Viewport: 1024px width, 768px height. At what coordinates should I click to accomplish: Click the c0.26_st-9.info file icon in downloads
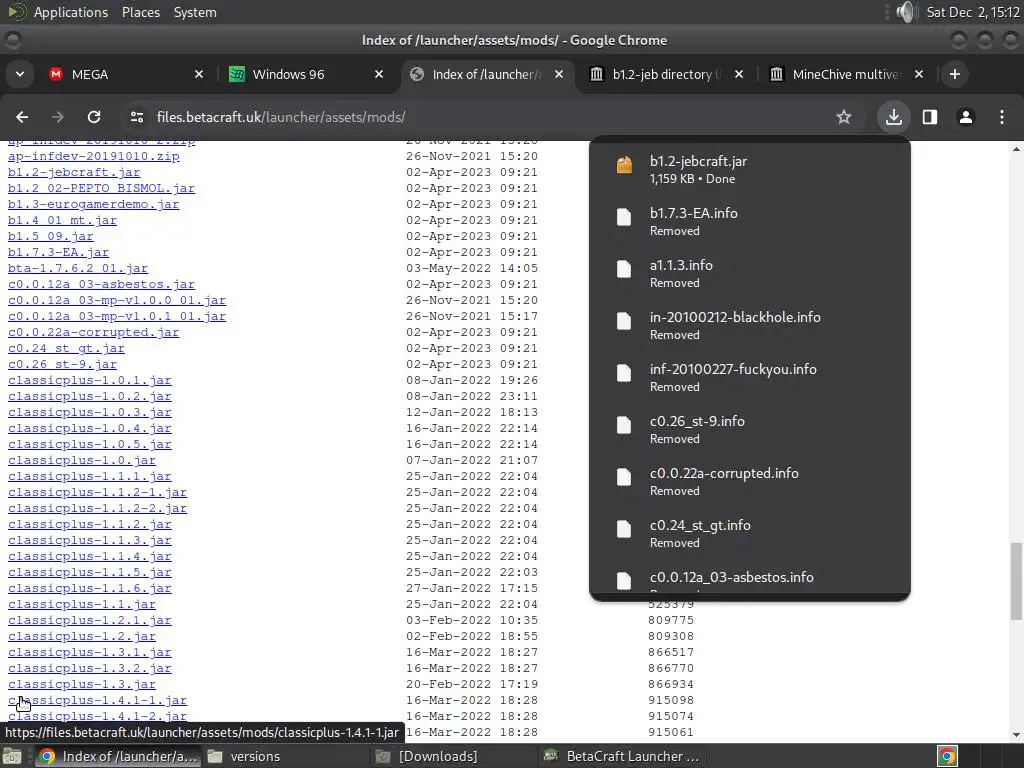tap(624, 425)
